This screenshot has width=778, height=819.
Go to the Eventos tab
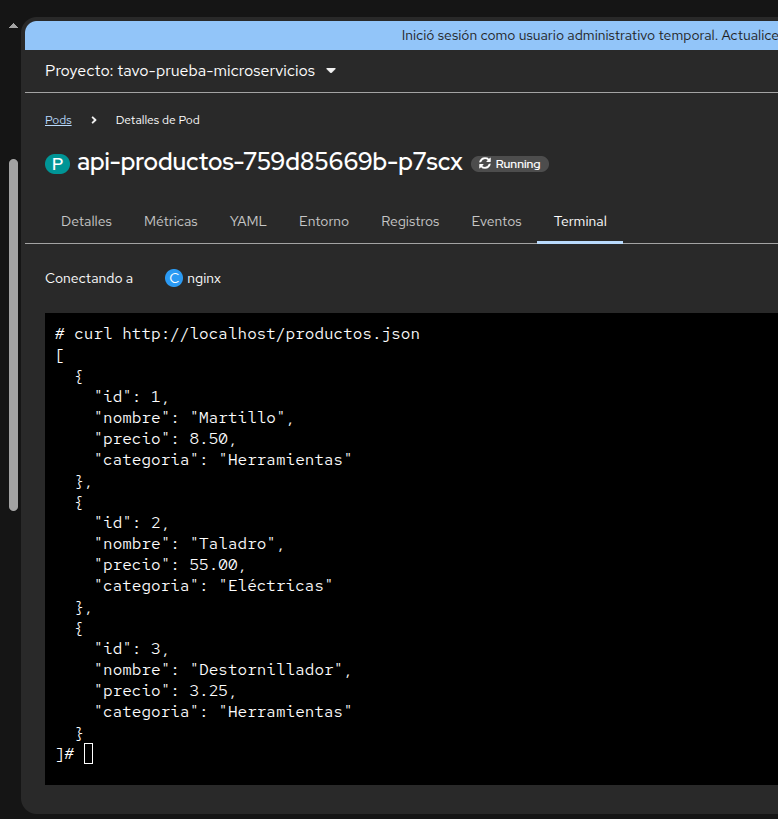pos(496,221)
